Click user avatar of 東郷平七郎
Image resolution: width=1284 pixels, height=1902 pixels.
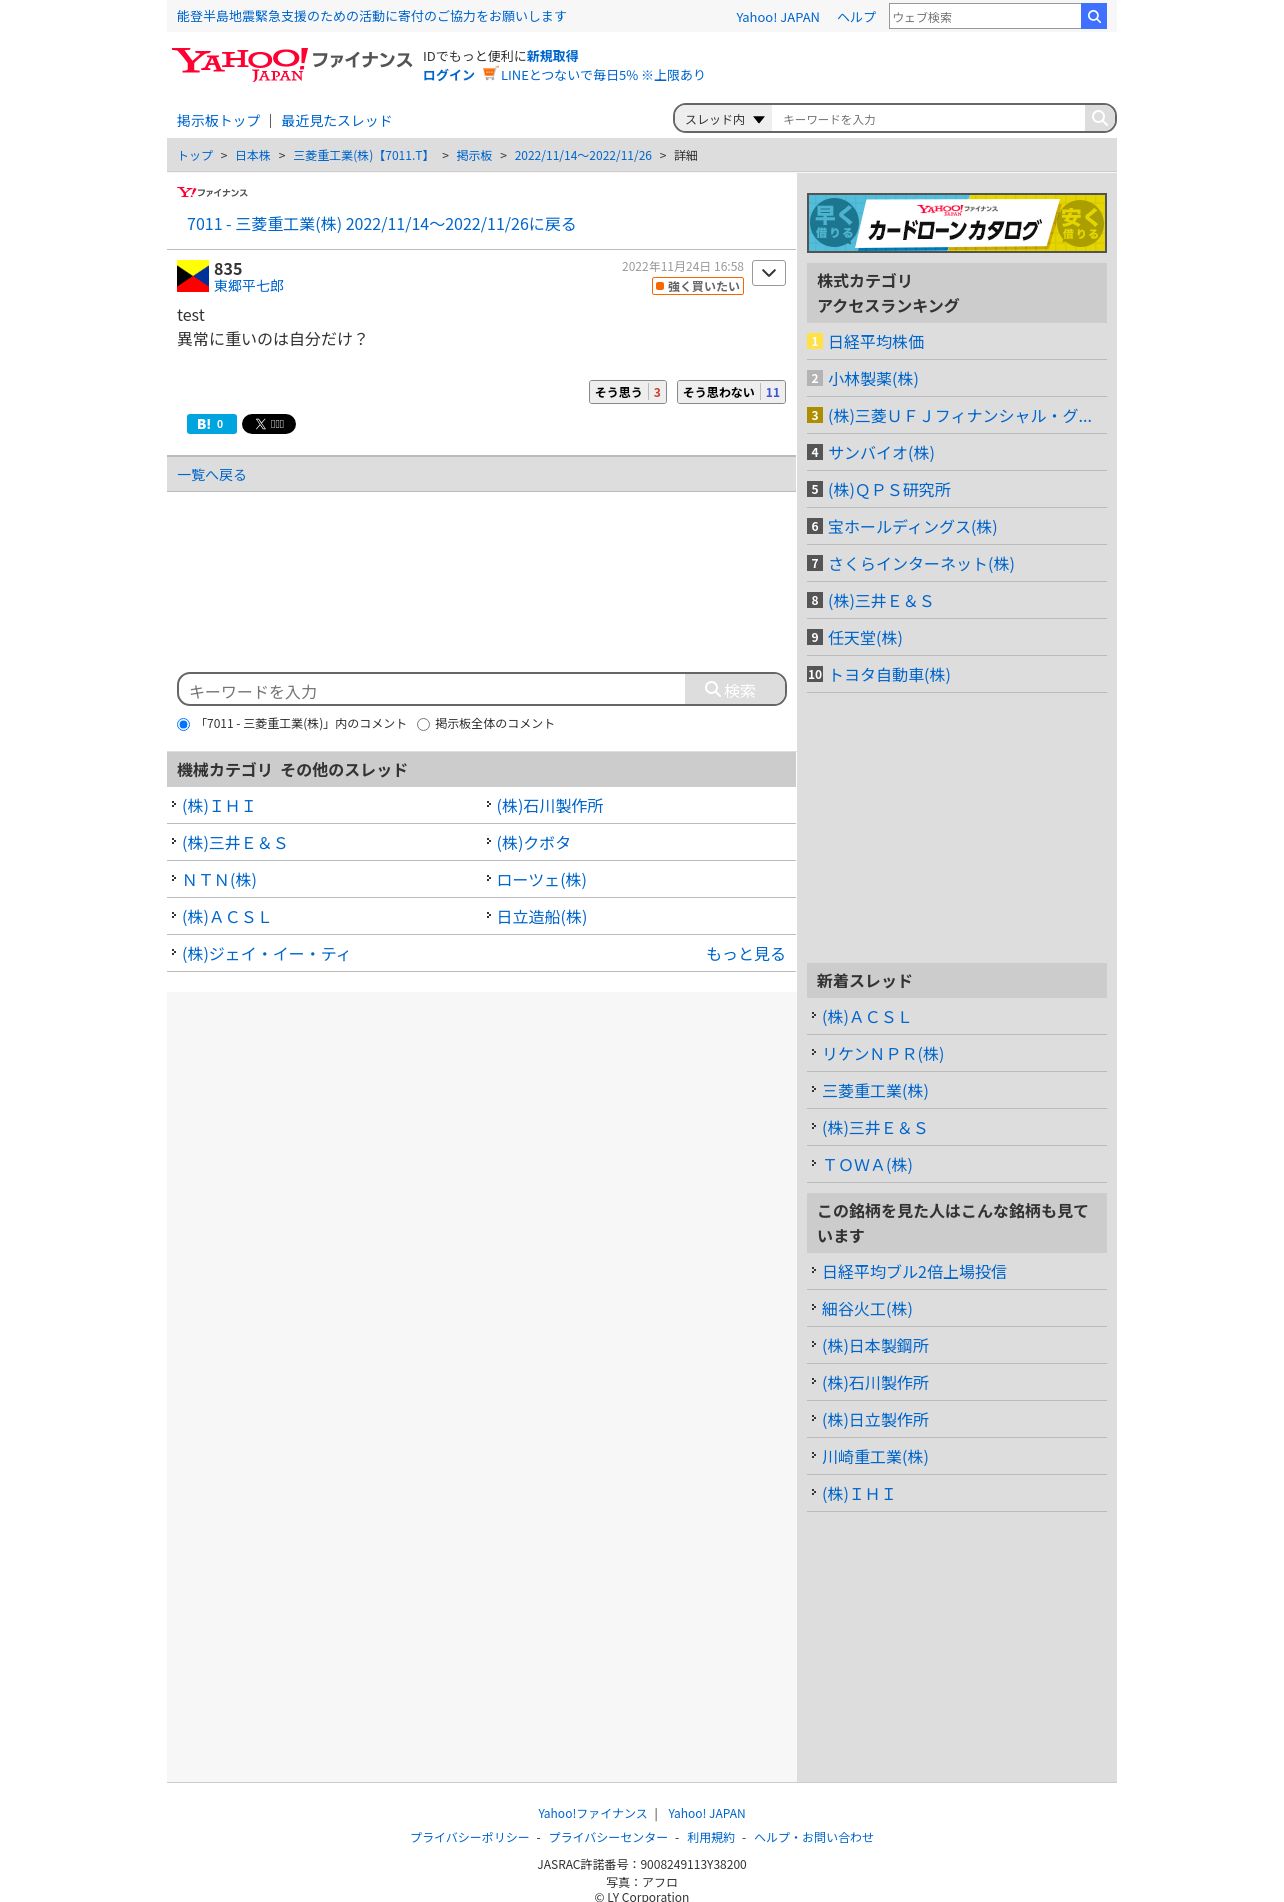193,276
